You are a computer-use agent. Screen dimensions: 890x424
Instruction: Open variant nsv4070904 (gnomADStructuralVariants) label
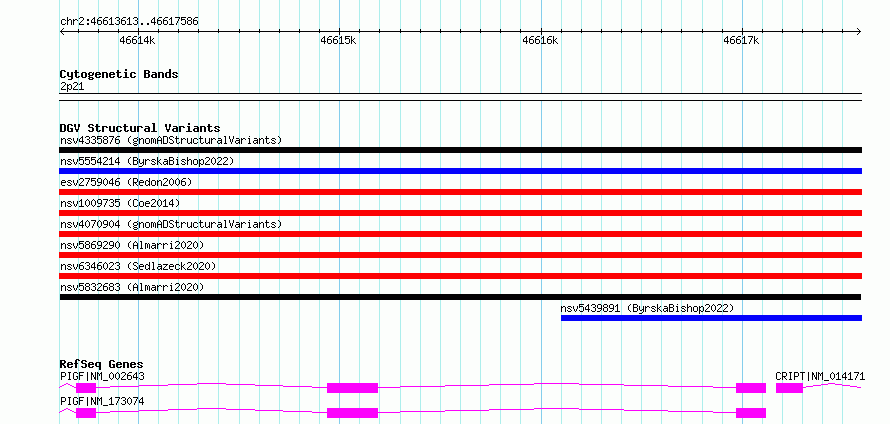point(171,224)
